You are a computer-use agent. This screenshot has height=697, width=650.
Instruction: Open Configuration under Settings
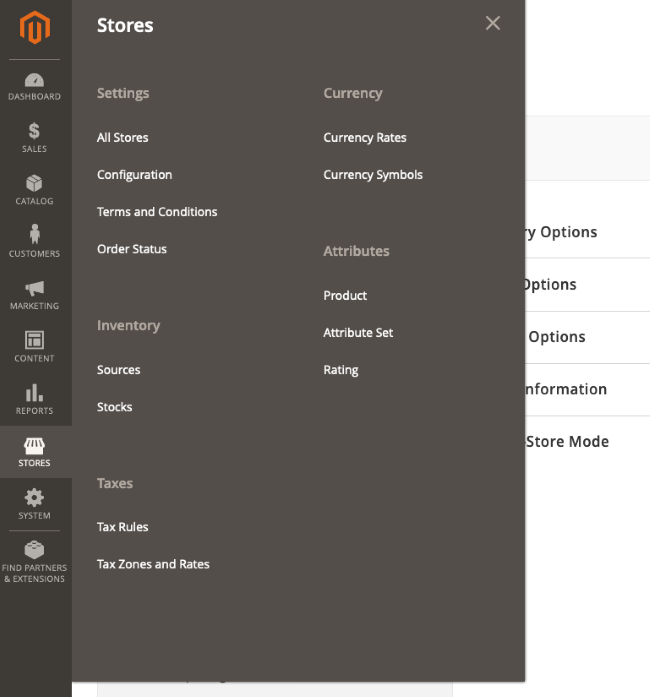[x=134, y=175]
